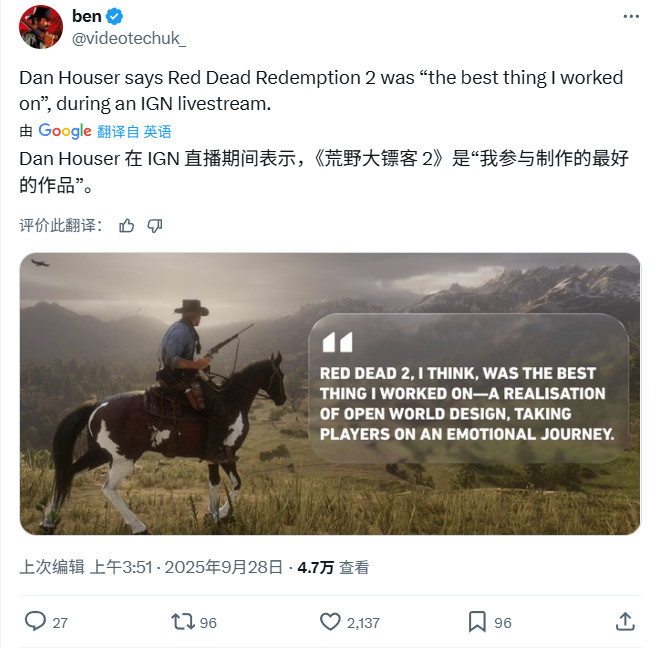Click the 上次编辑 edit history link

[52, 567]
